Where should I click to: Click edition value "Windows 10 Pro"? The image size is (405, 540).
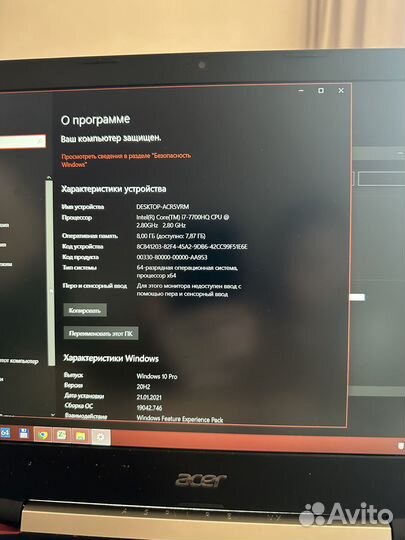[x=157, y=376]
